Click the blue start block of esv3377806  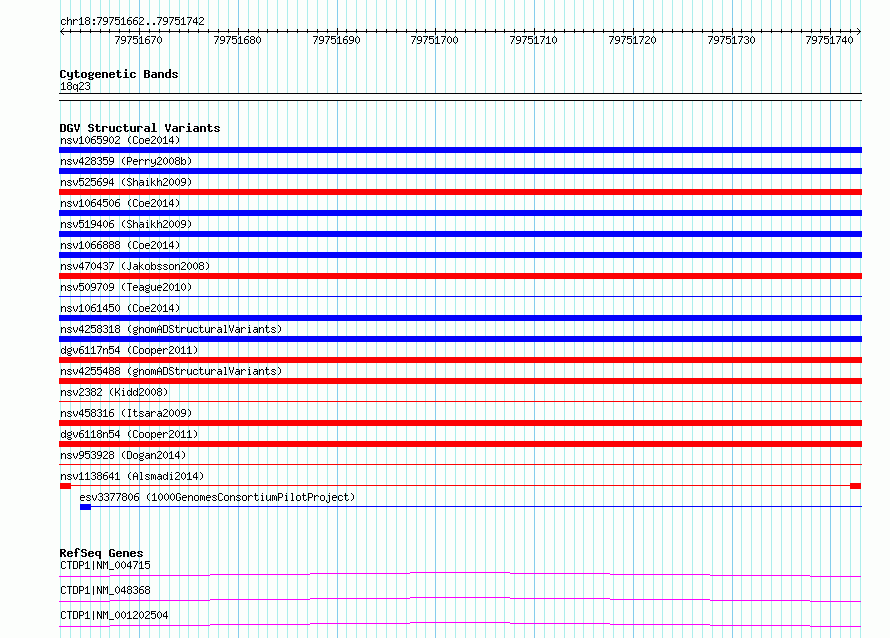click(x=85, y=507)
